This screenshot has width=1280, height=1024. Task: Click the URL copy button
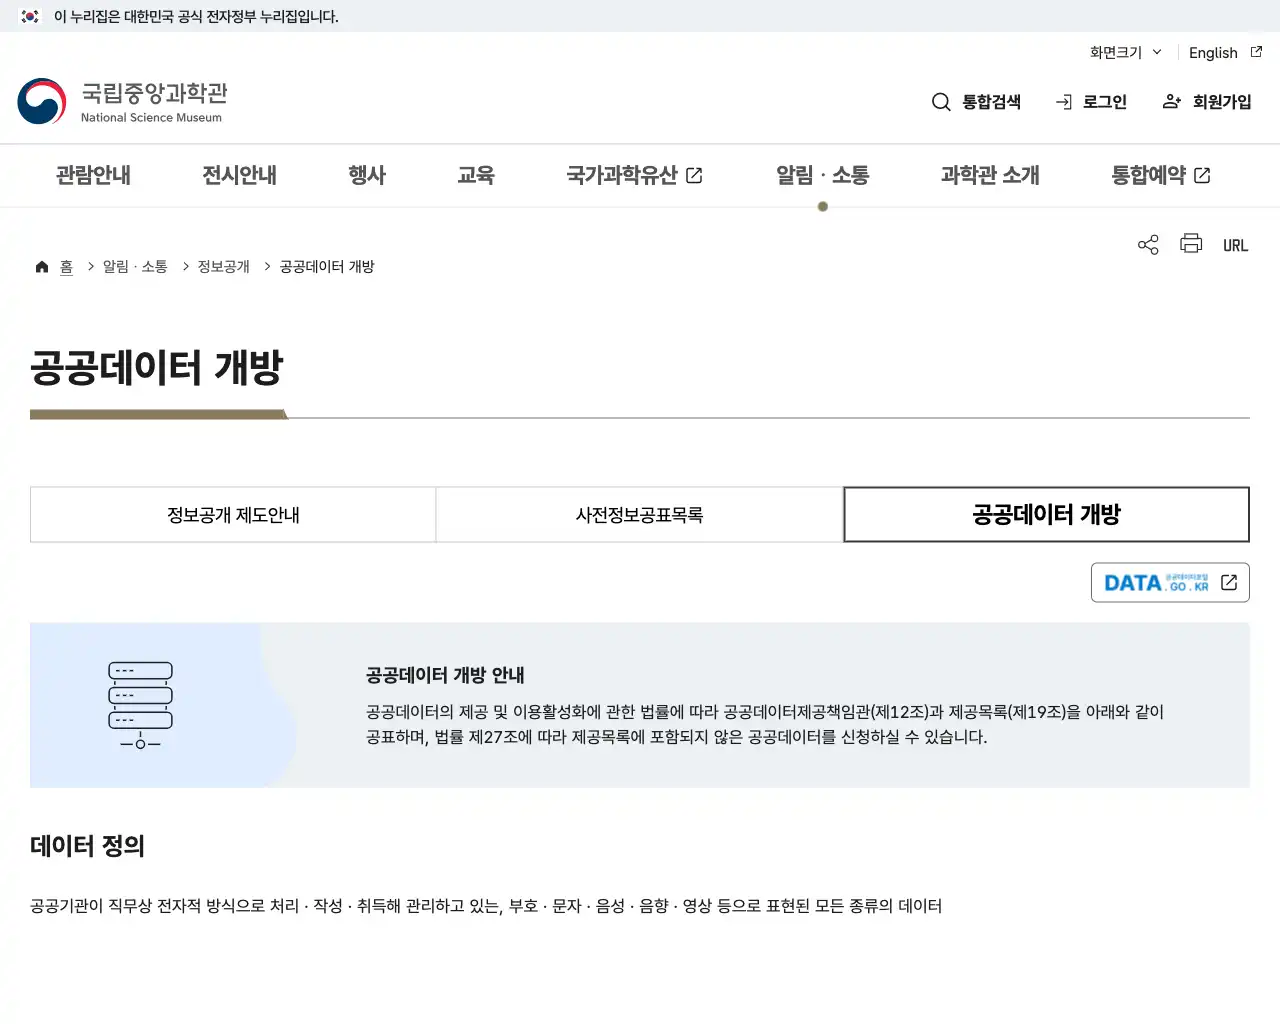coord(1235,244)
